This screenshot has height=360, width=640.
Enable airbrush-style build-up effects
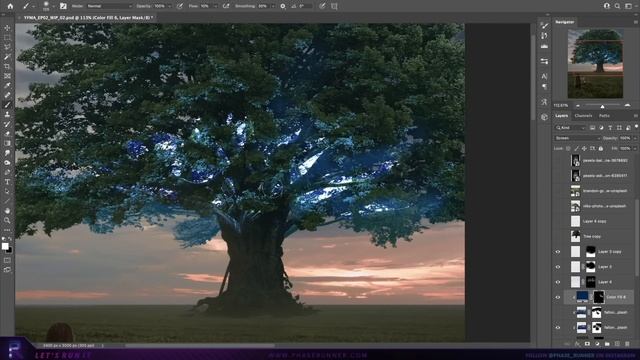226,6
